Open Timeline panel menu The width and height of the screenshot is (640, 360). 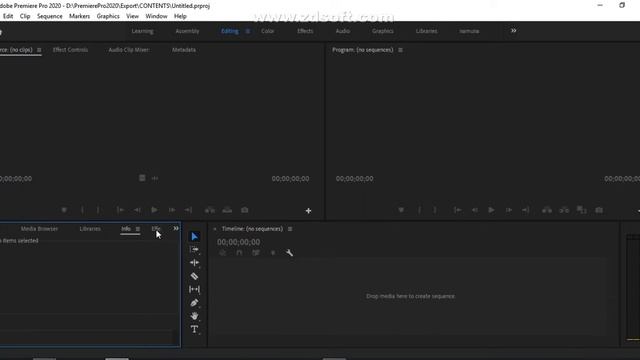click(x=290, y=229)
